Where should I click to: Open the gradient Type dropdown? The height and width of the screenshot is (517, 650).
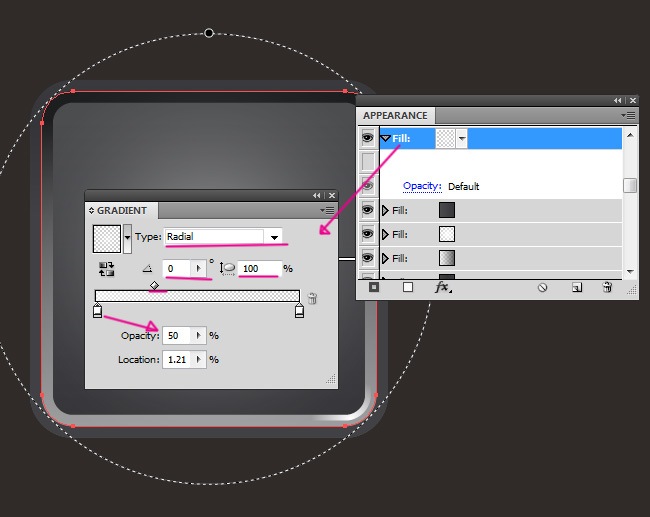pos(273,237)
